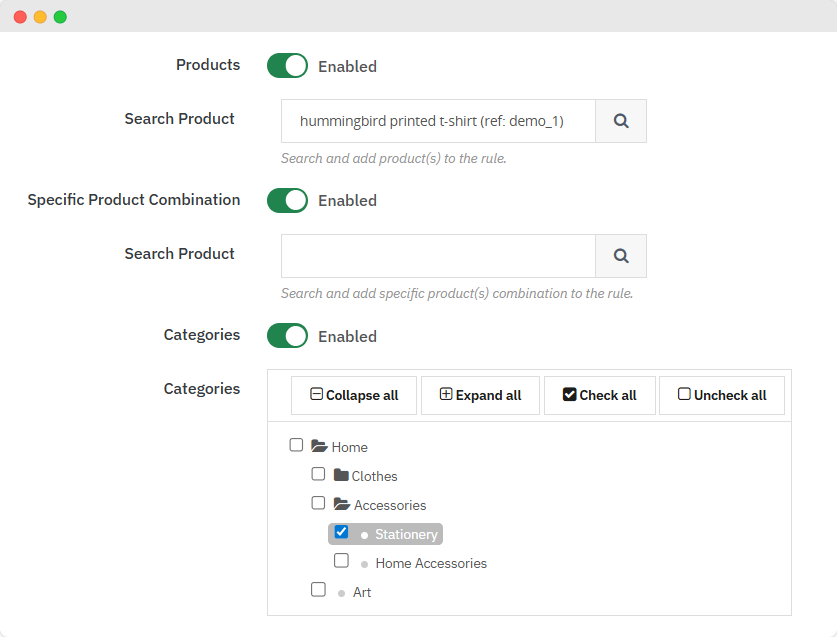Click the folder icon next to Clothes
Image resolution: width=837 pixels, height=637 pixels.
pyautogui.click(x=341, y=476)
